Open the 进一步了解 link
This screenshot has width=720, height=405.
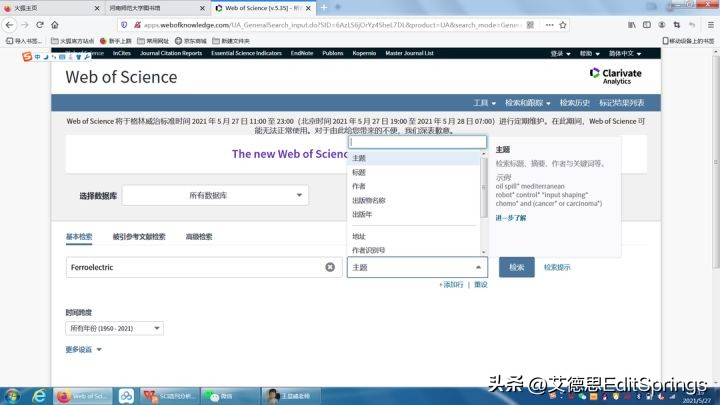click(511, 218)
